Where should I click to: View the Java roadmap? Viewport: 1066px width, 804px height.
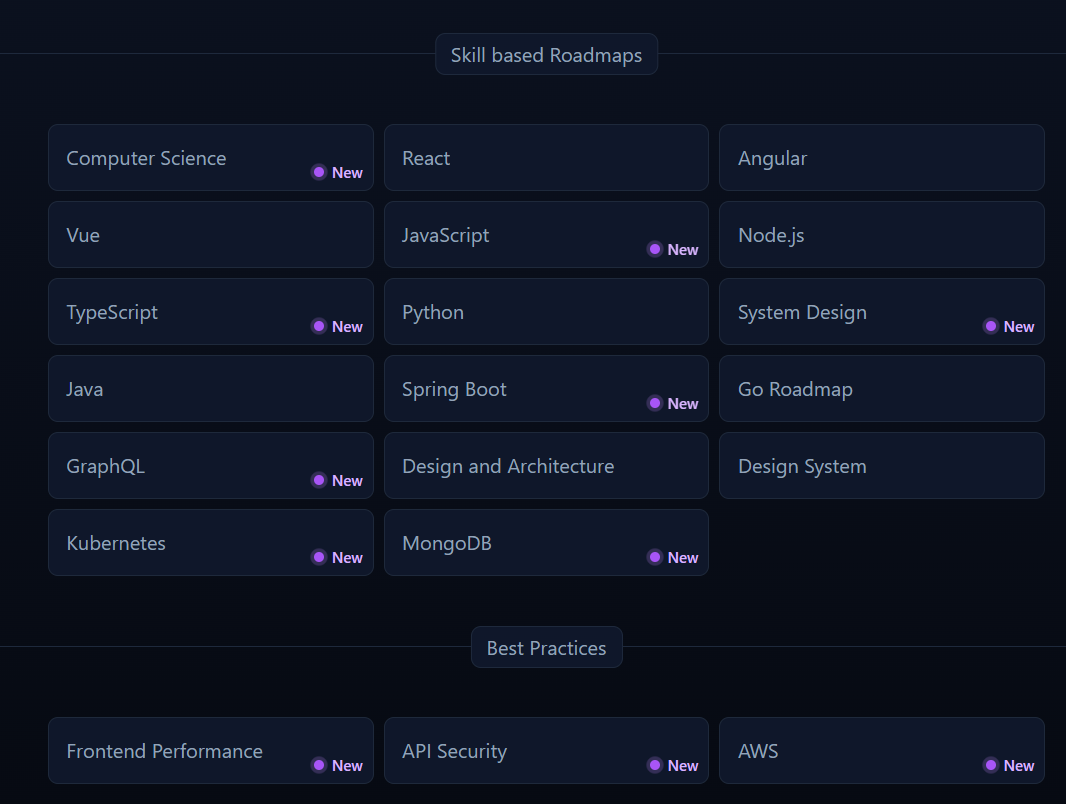[x=211, y=389]
